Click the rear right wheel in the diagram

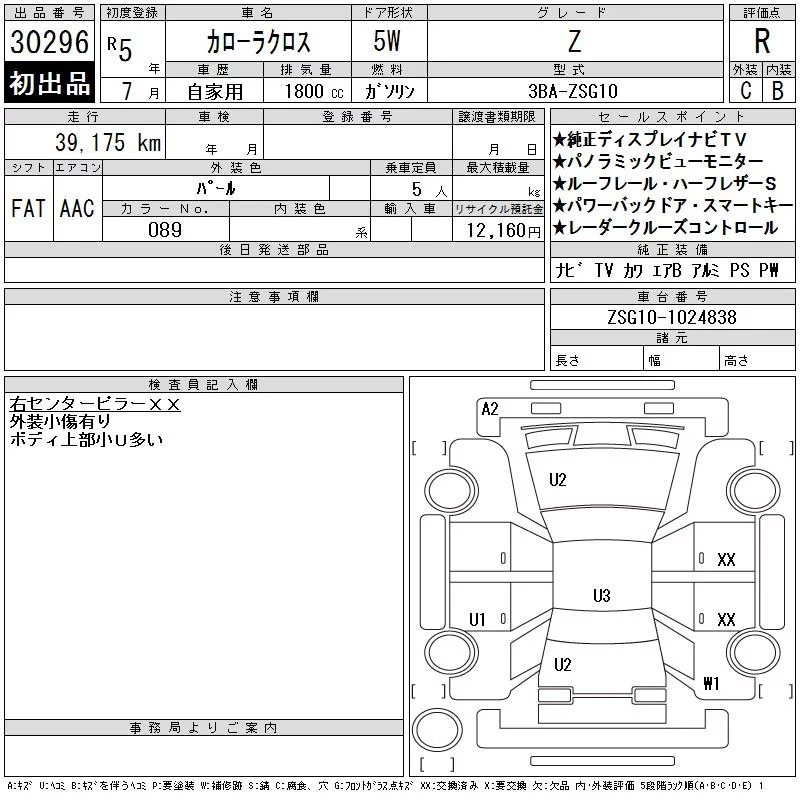(x=754, y=652)
